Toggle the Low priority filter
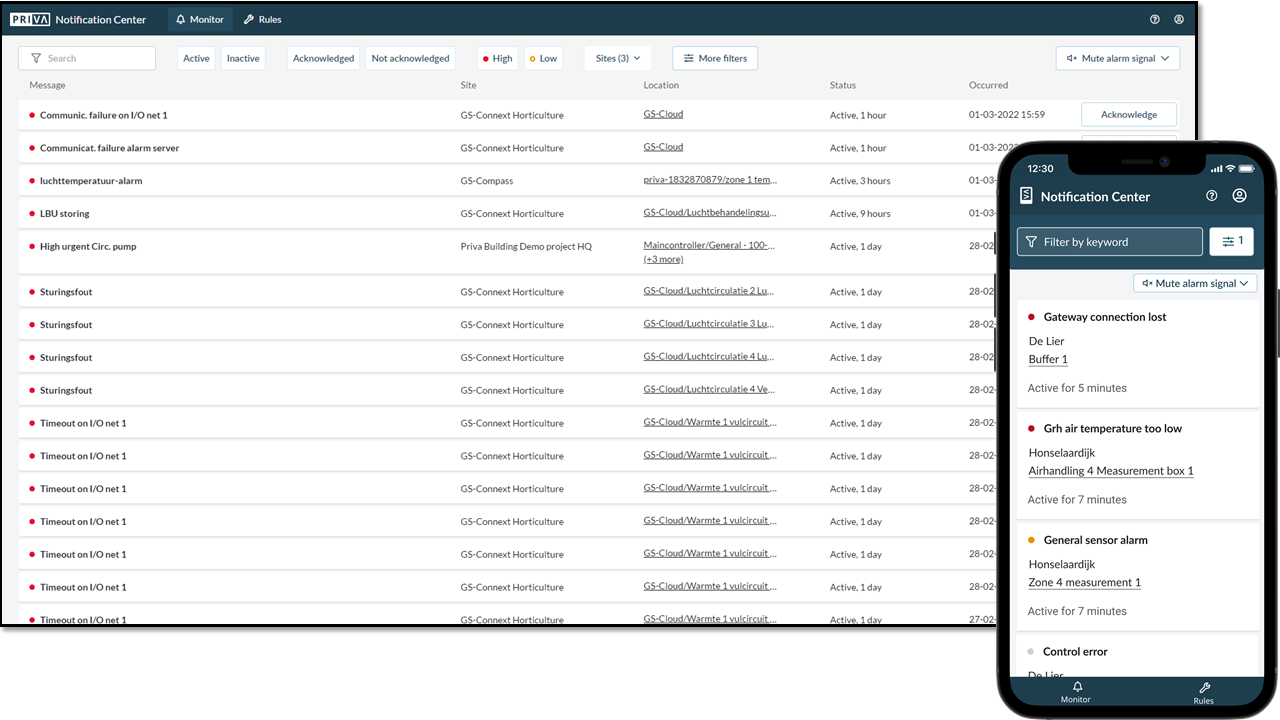 544,58
